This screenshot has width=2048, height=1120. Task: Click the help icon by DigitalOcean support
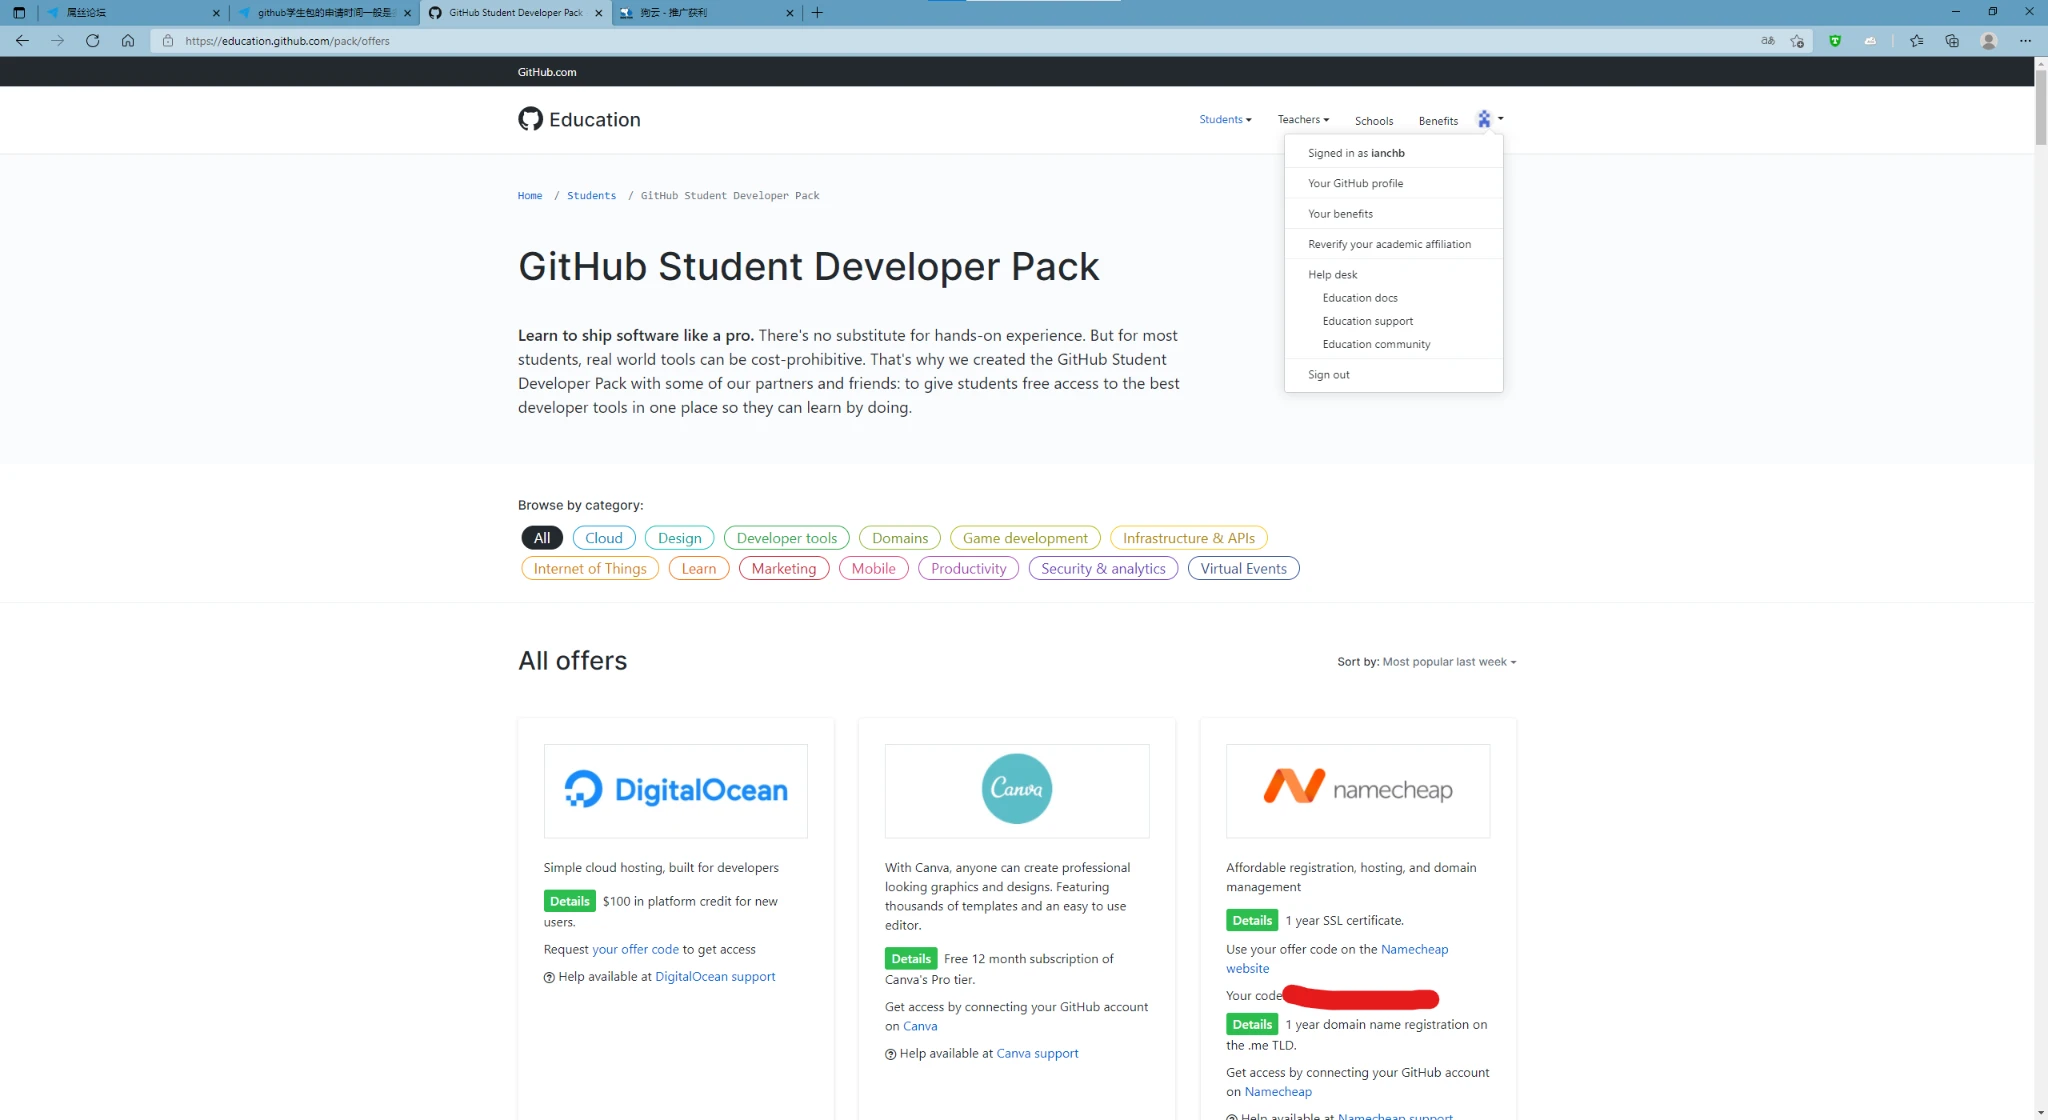[x=549, y=978]
